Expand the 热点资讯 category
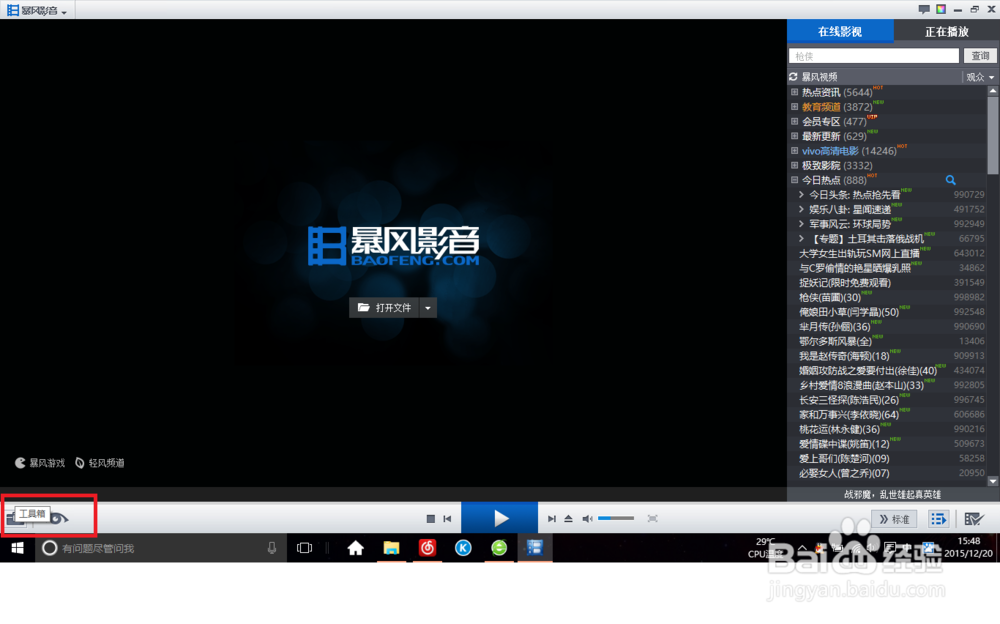Viewport: 1000px width, 624px height. pyautogui.click(x=795, y=92)
